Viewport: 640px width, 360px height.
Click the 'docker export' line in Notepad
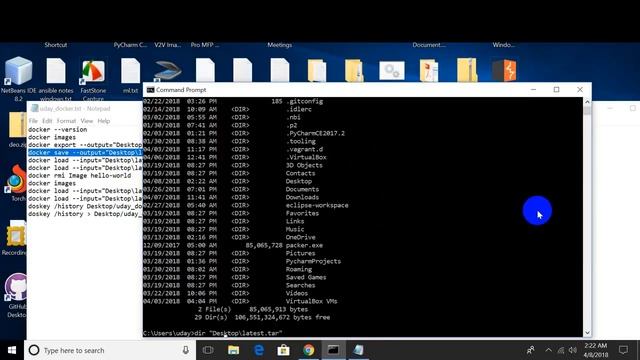click(85, 145)
